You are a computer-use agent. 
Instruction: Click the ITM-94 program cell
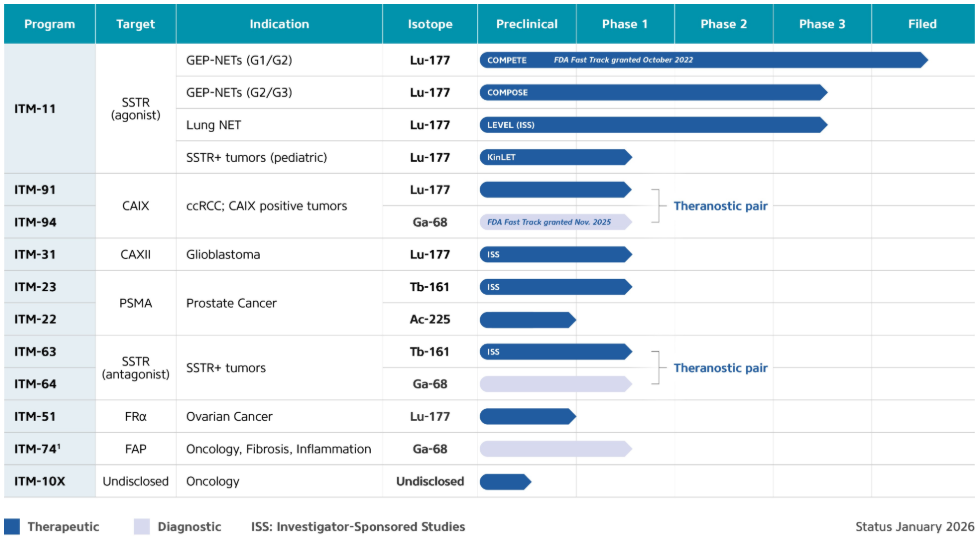click(49, 222)
